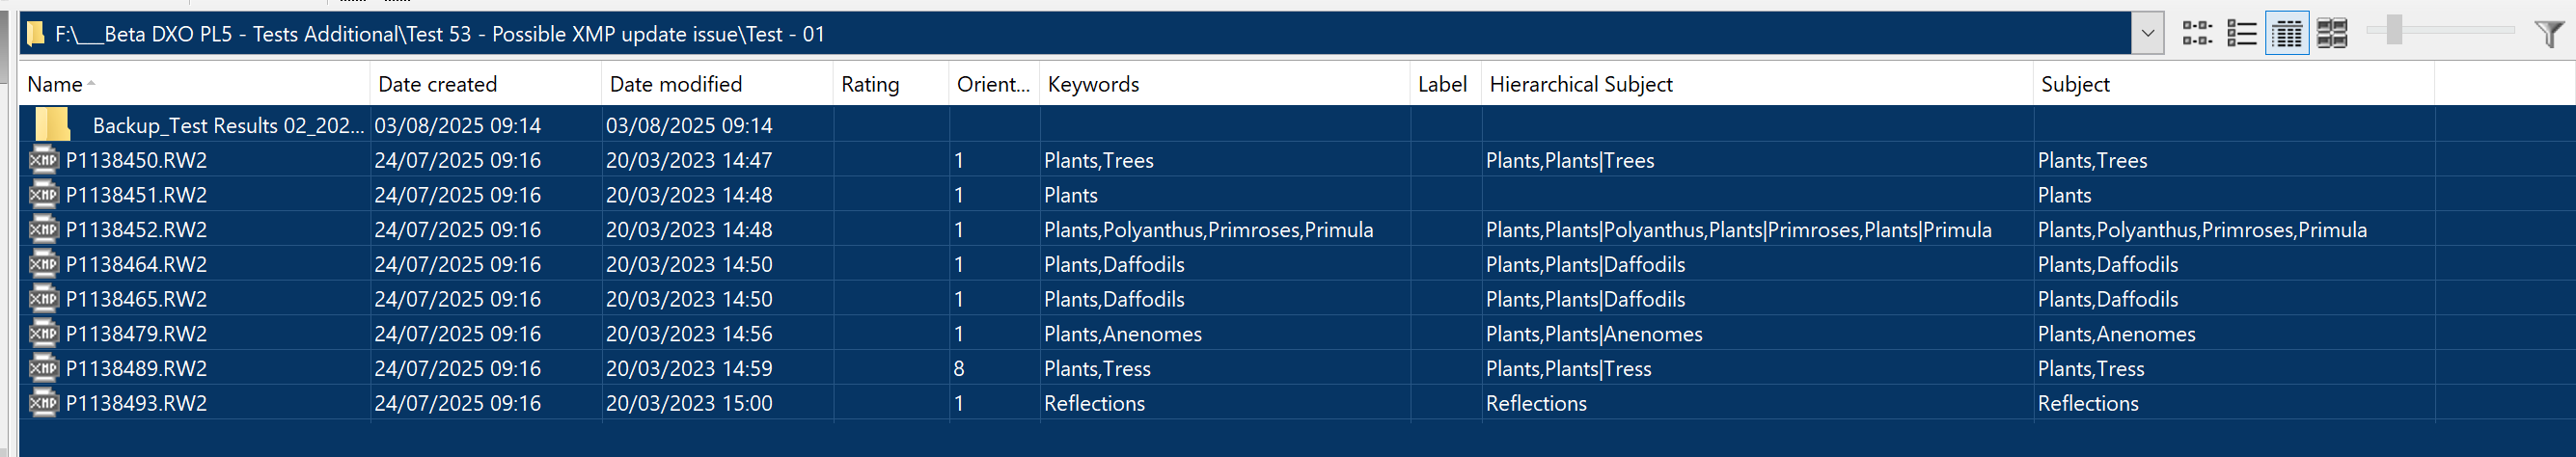Click the thumbnail size slider
Screen dimensions: 2576x457
tap(2394, 30)
